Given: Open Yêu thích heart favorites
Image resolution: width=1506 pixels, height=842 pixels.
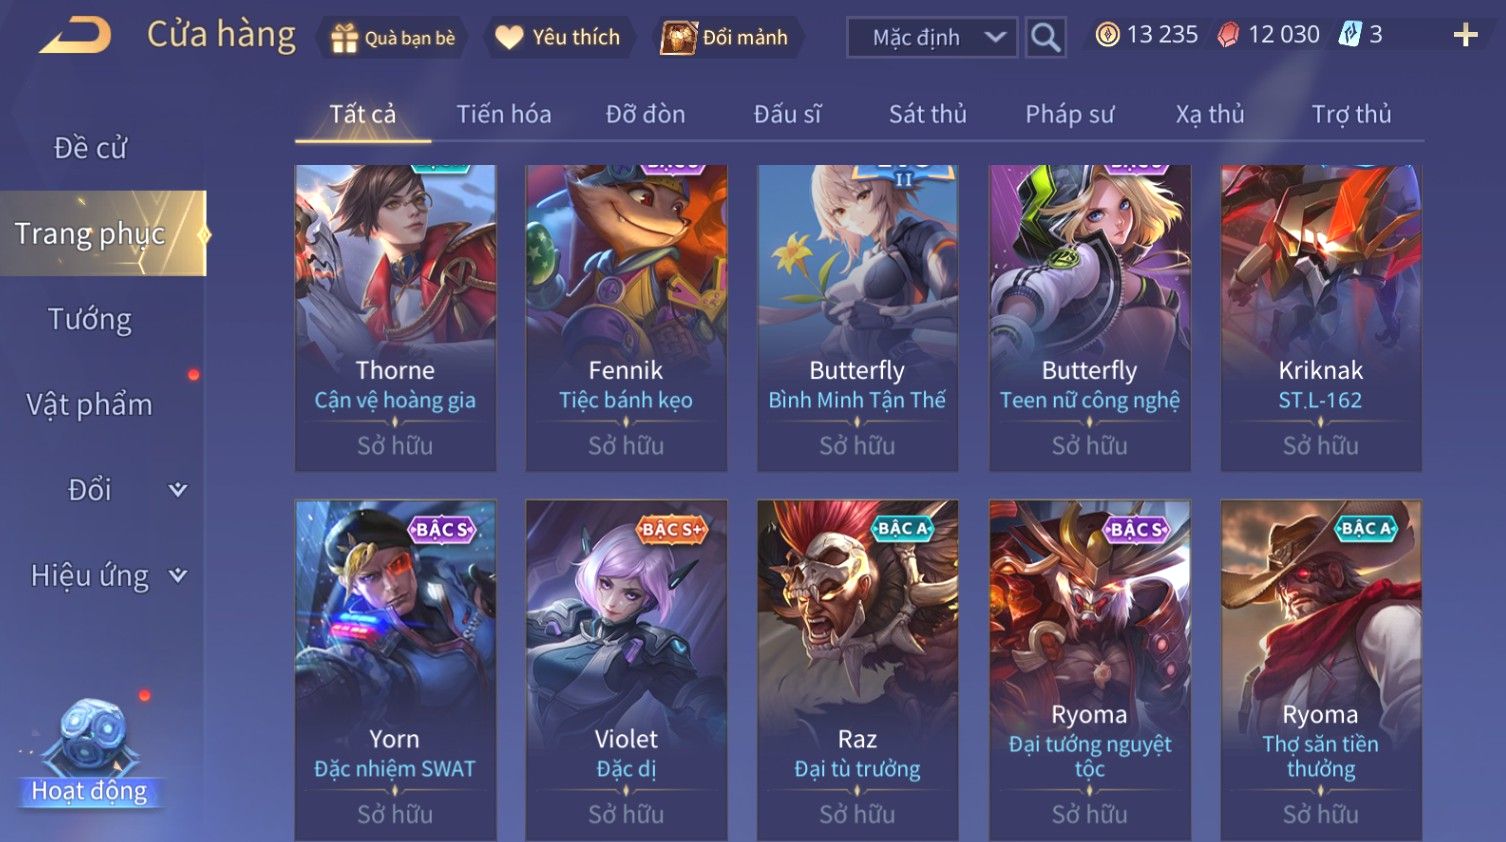Looking at the screenshot, I should click(x=510, y=38).
